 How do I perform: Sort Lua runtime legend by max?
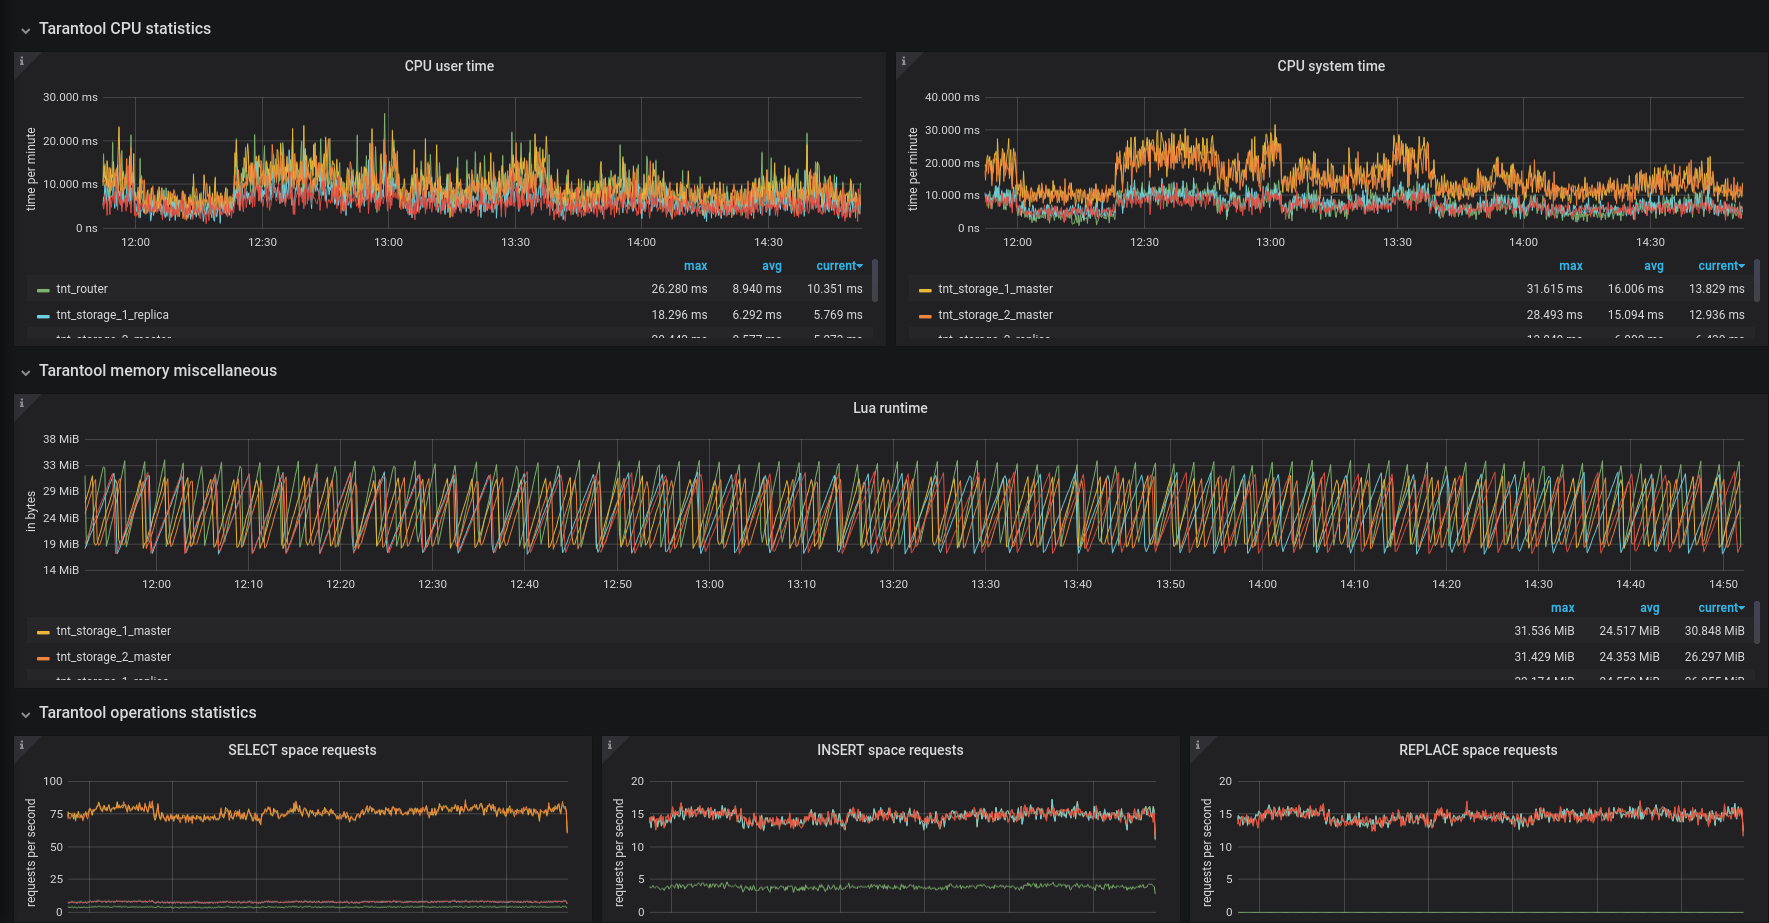[1563, 608]
